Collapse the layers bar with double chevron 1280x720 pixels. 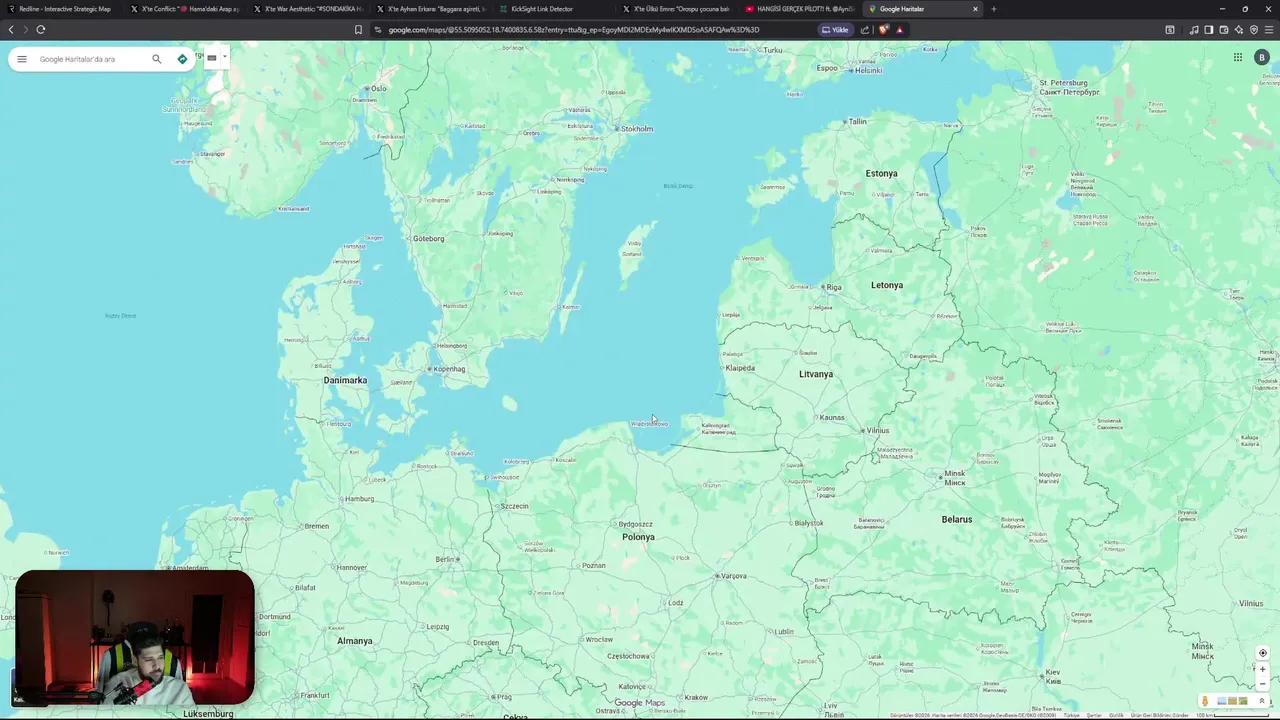pos(1262,701)
